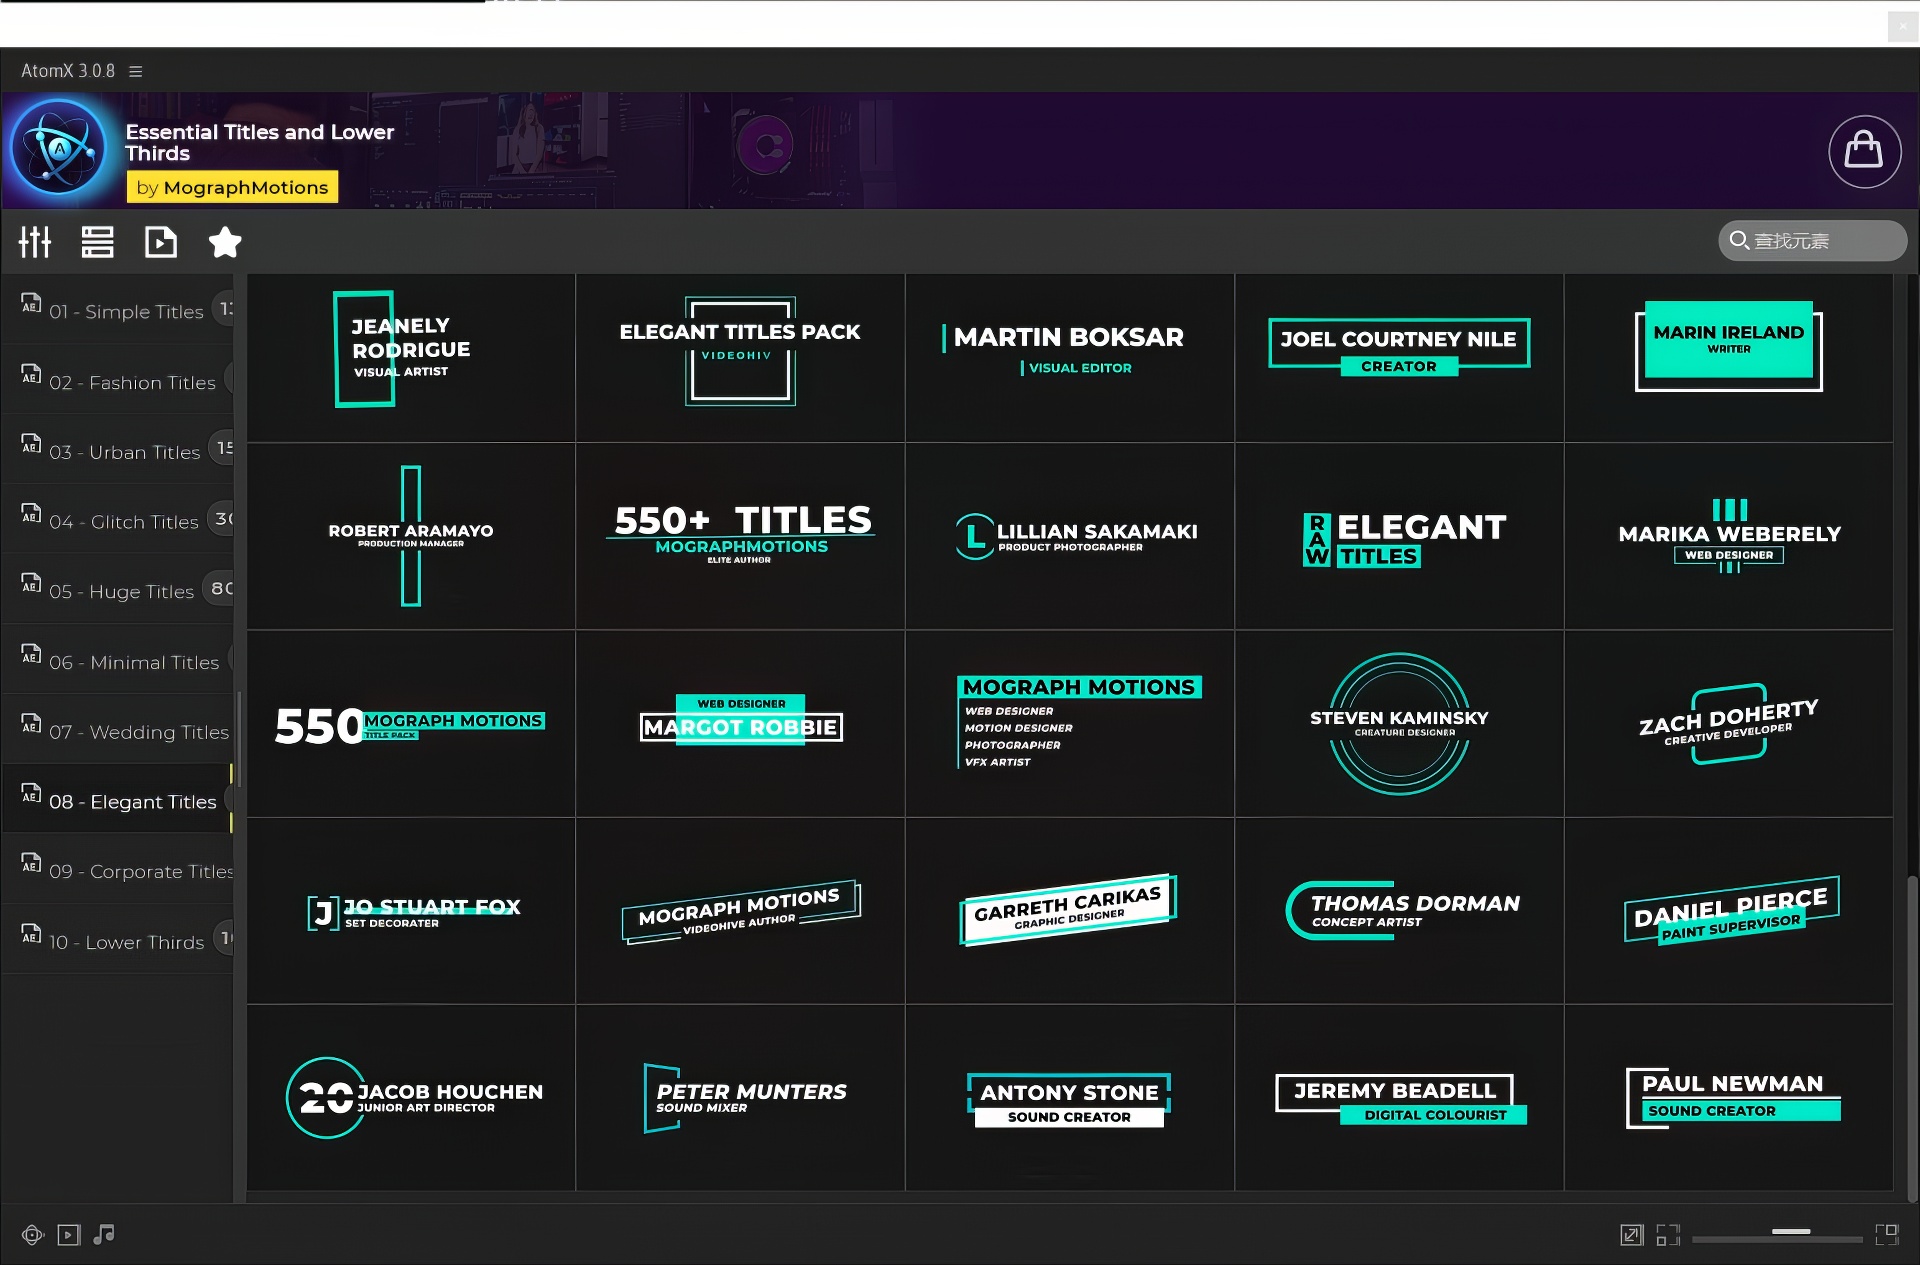Screen dimensions: 1920x1265
Task: Open the shopping bag store icon
Action: (x=1864, y=151)
